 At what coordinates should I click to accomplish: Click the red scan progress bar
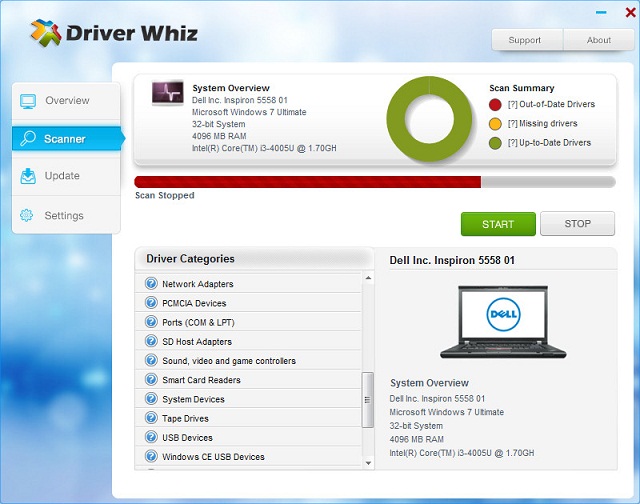click(308, 182)
